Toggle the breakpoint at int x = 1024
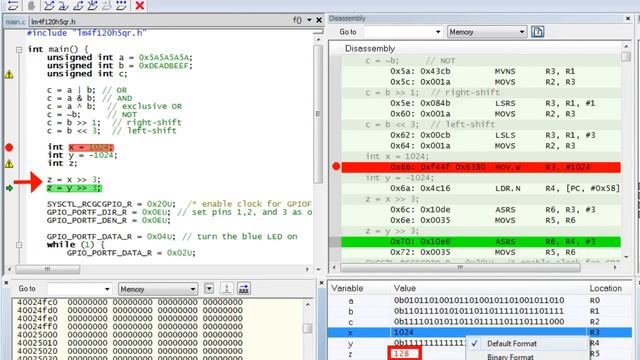This screenshot has width=640, height=360. click(9, 147)
